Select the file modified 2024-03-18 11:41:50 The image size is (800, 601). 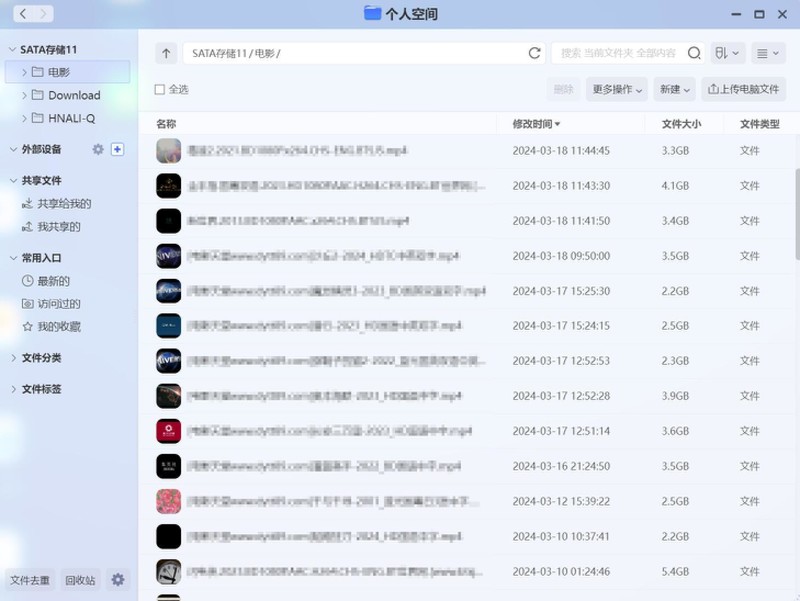point(467,221)
